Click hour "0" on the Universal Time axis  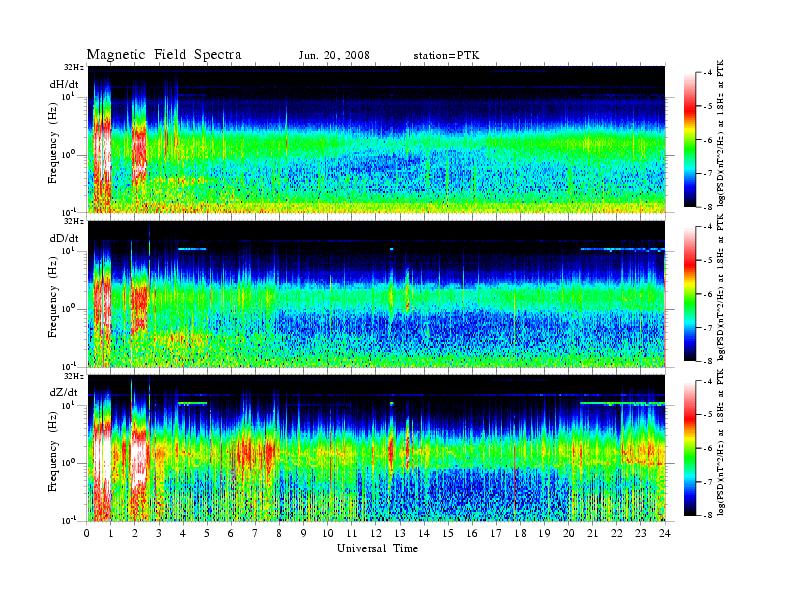87,533
